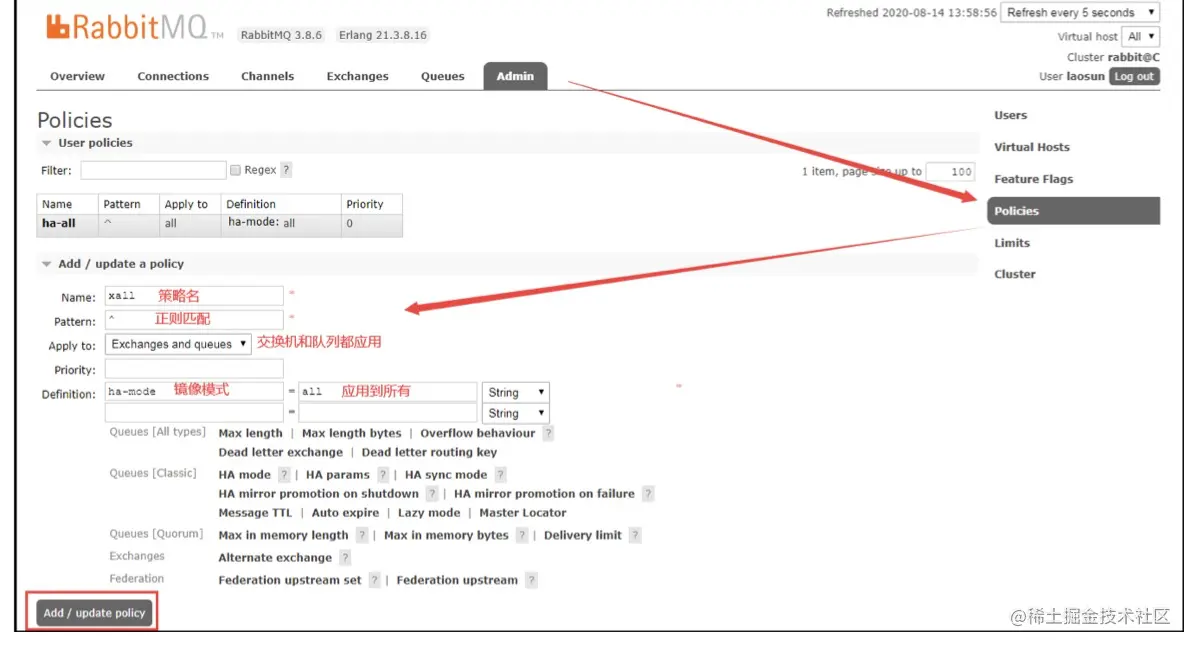The width and height of the screenshot is (1190, 646).
Task: Open help for Max in memory bytes
Action: 521,535
